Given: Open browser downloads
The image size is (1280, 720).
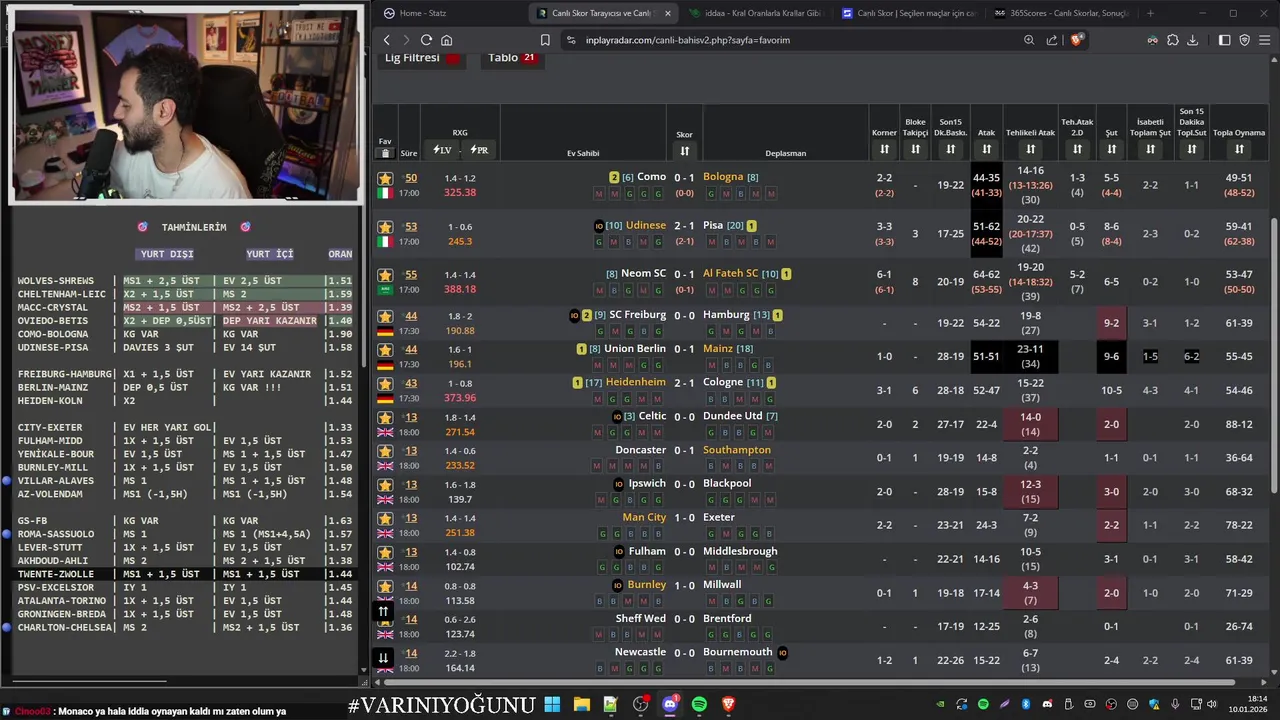Looking at the screenshot, I should (1192, 40).
